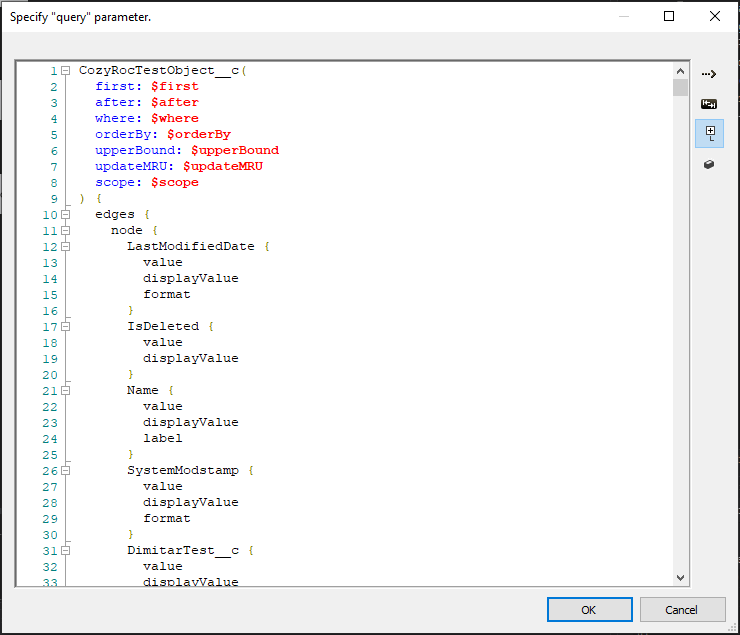Collapse the CozyRocTestObject__c block on line 1

pyautogui.click(x=65, y=71)
